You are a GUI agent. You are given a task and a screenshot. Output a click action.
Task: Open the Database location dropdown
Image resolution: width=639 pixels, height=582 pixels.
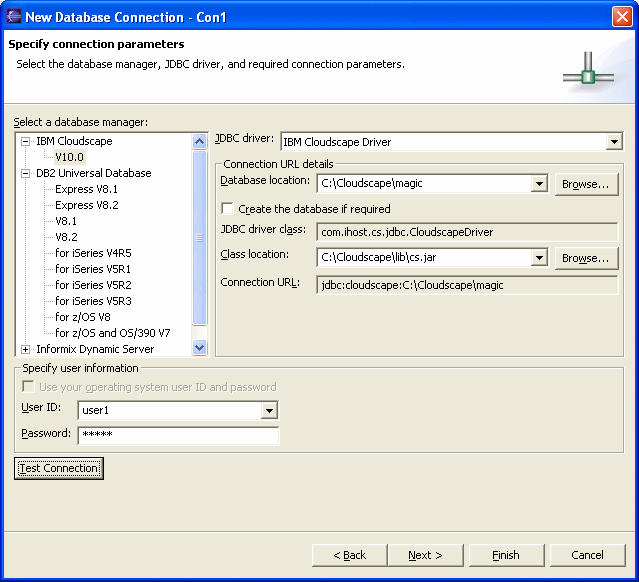(x=539, y=184)
